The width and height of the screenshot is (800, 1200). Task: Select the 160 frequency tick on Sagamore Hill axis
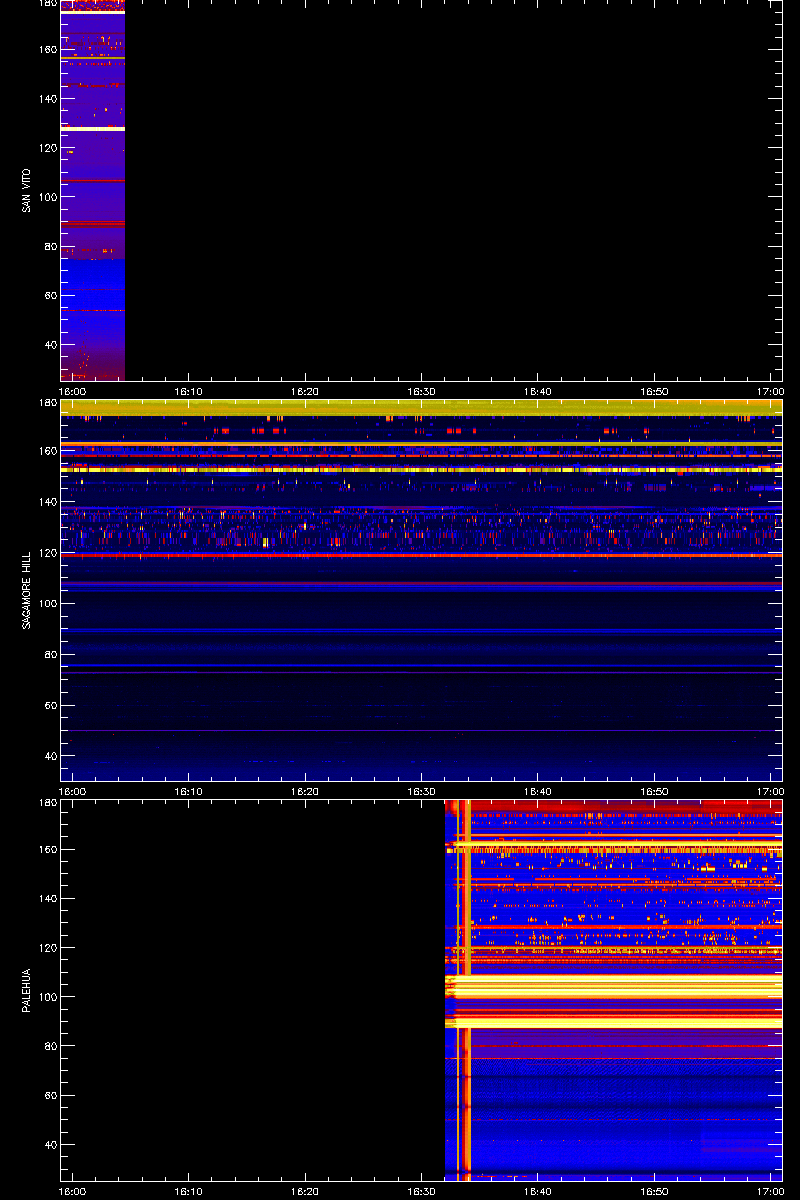click(47, 451)
